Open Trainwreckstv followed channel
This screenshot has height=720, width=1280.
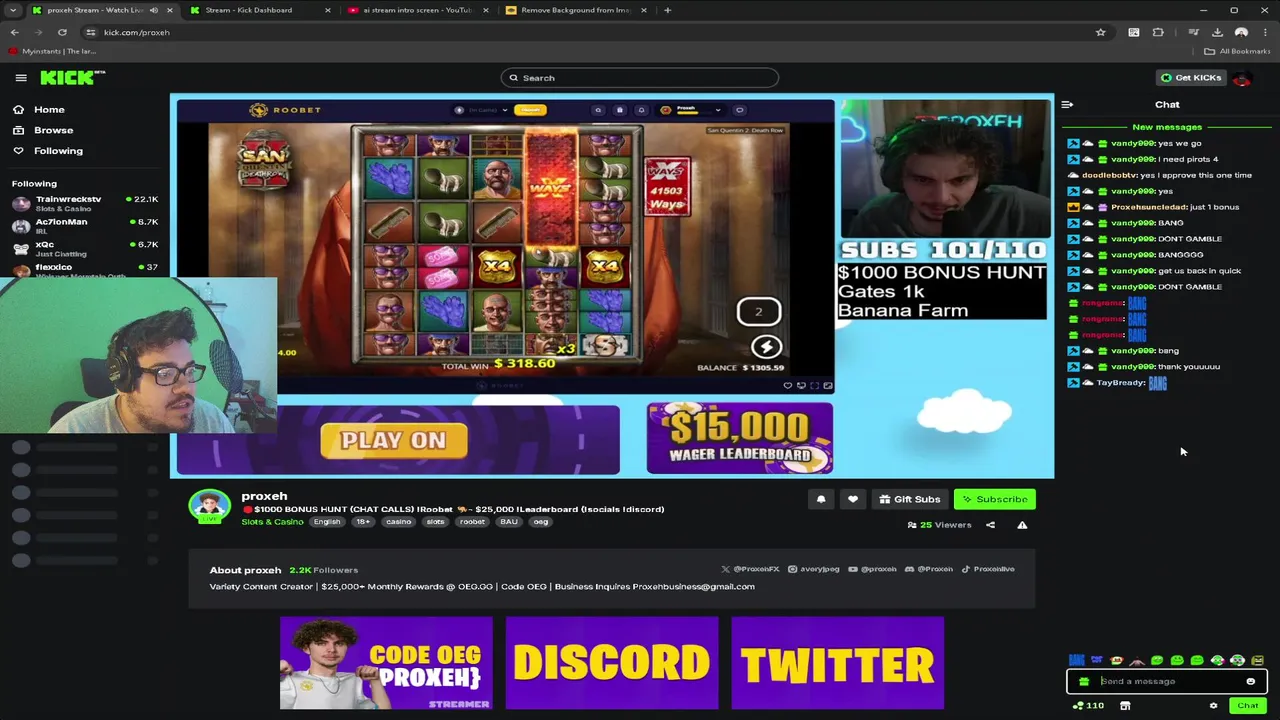click(x=84, y=203)
